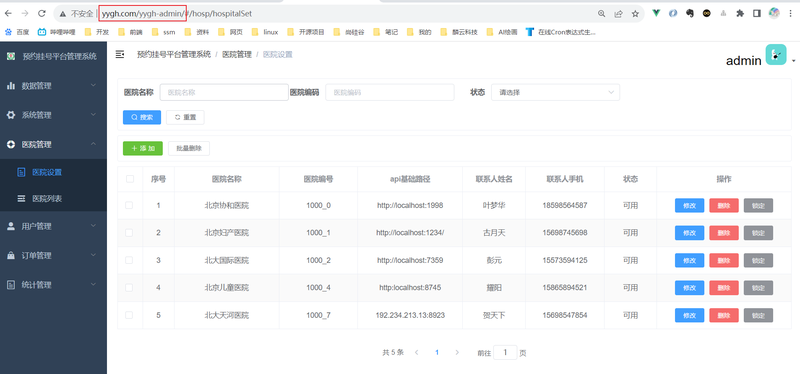This screenshot has height=374, width=800.
Task: Open the admin user dropdown arrow
Action: pyautogui.click(x=793, y=61)
